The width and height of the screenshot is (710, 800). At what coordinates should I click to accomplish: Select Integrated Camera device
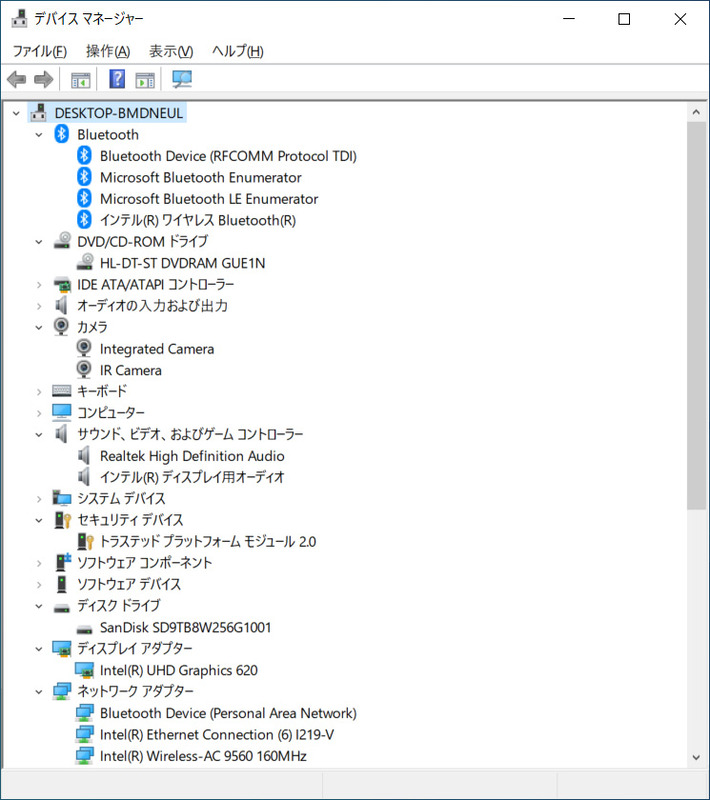(x=157, y=348)
